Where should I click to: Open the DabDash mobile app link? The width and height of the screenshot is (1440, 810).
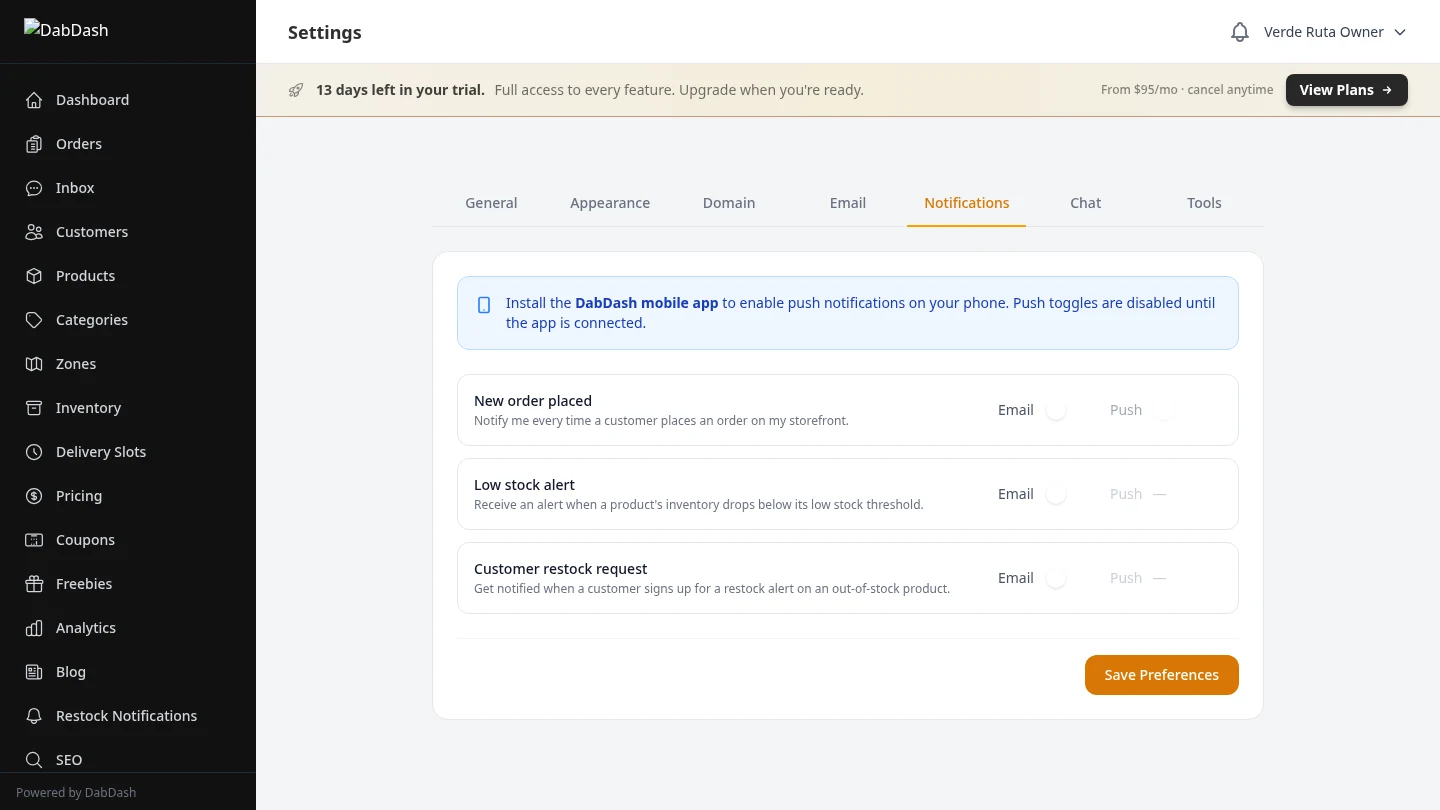[646, 302]
